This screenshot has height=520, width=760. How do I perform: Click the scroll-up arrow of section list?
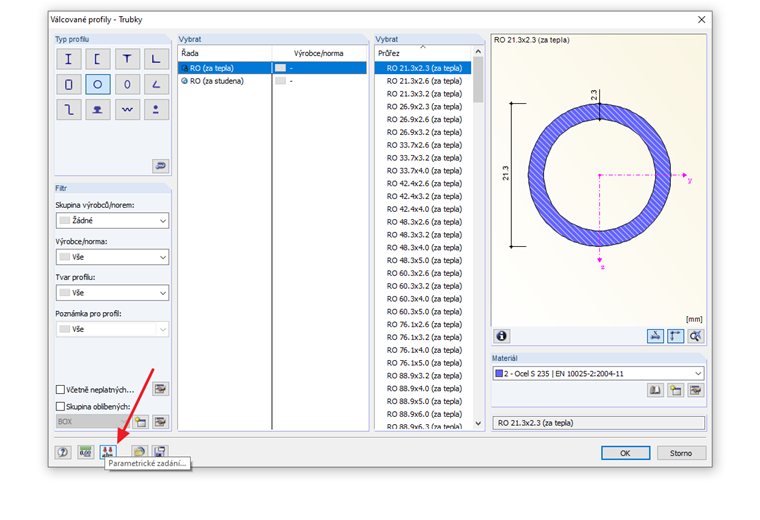point(478,51)
